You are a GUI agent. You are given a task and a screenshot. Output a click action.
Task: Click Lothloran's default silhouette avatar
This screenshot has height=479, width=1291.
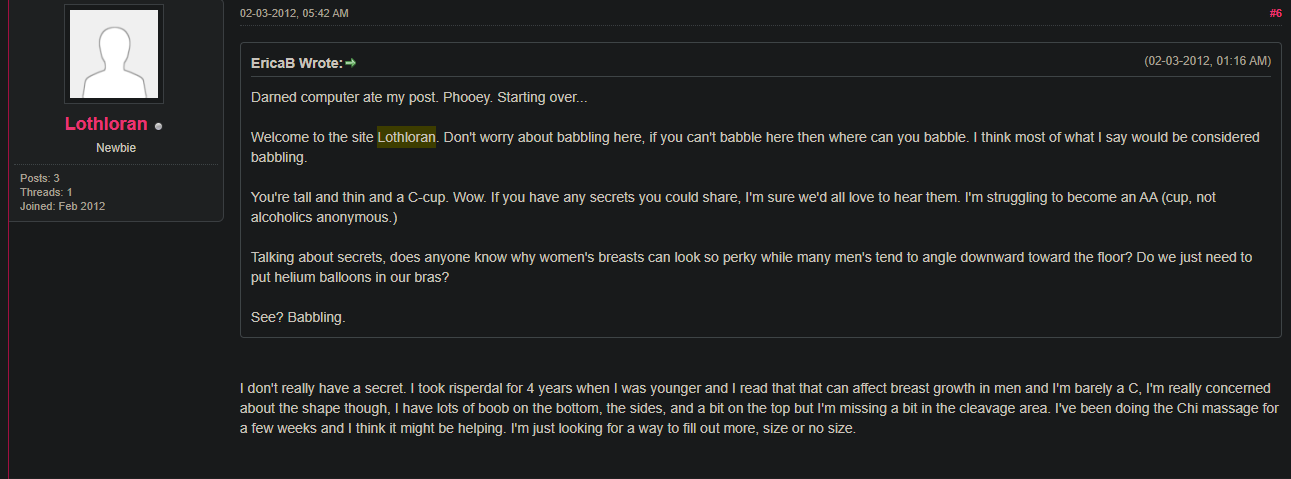point(114,54)
